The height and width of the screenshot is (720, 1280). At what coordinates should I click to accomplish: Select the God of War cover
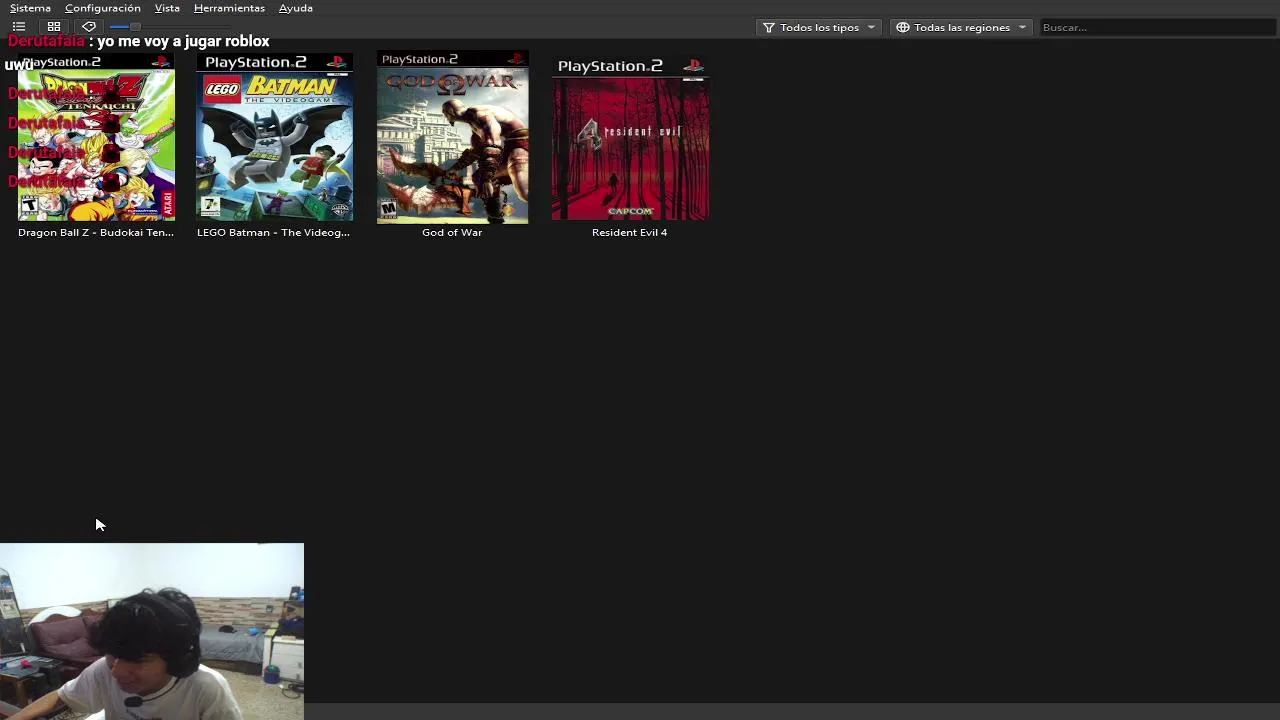point(452,137)
